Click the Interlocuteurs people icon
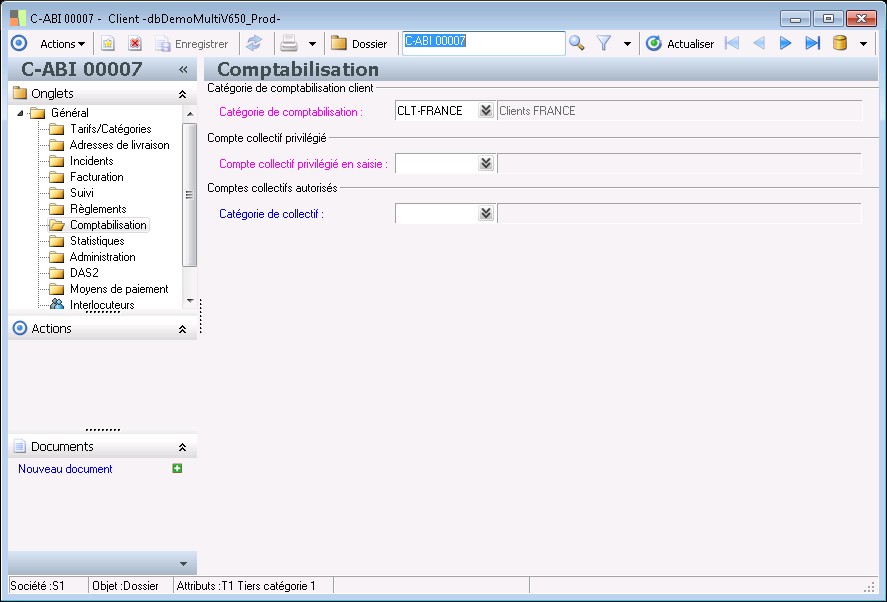 coord(57,304)
